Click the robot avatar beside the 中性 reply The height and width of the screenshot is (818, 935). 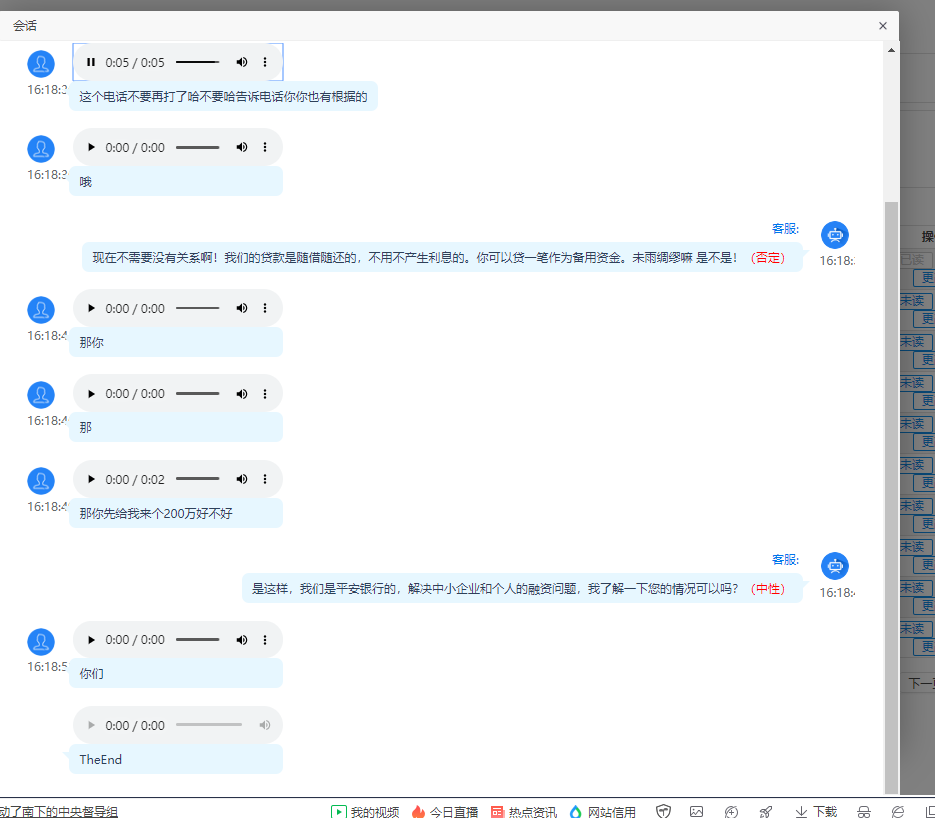pyautogui.click(x=834, y=566)
